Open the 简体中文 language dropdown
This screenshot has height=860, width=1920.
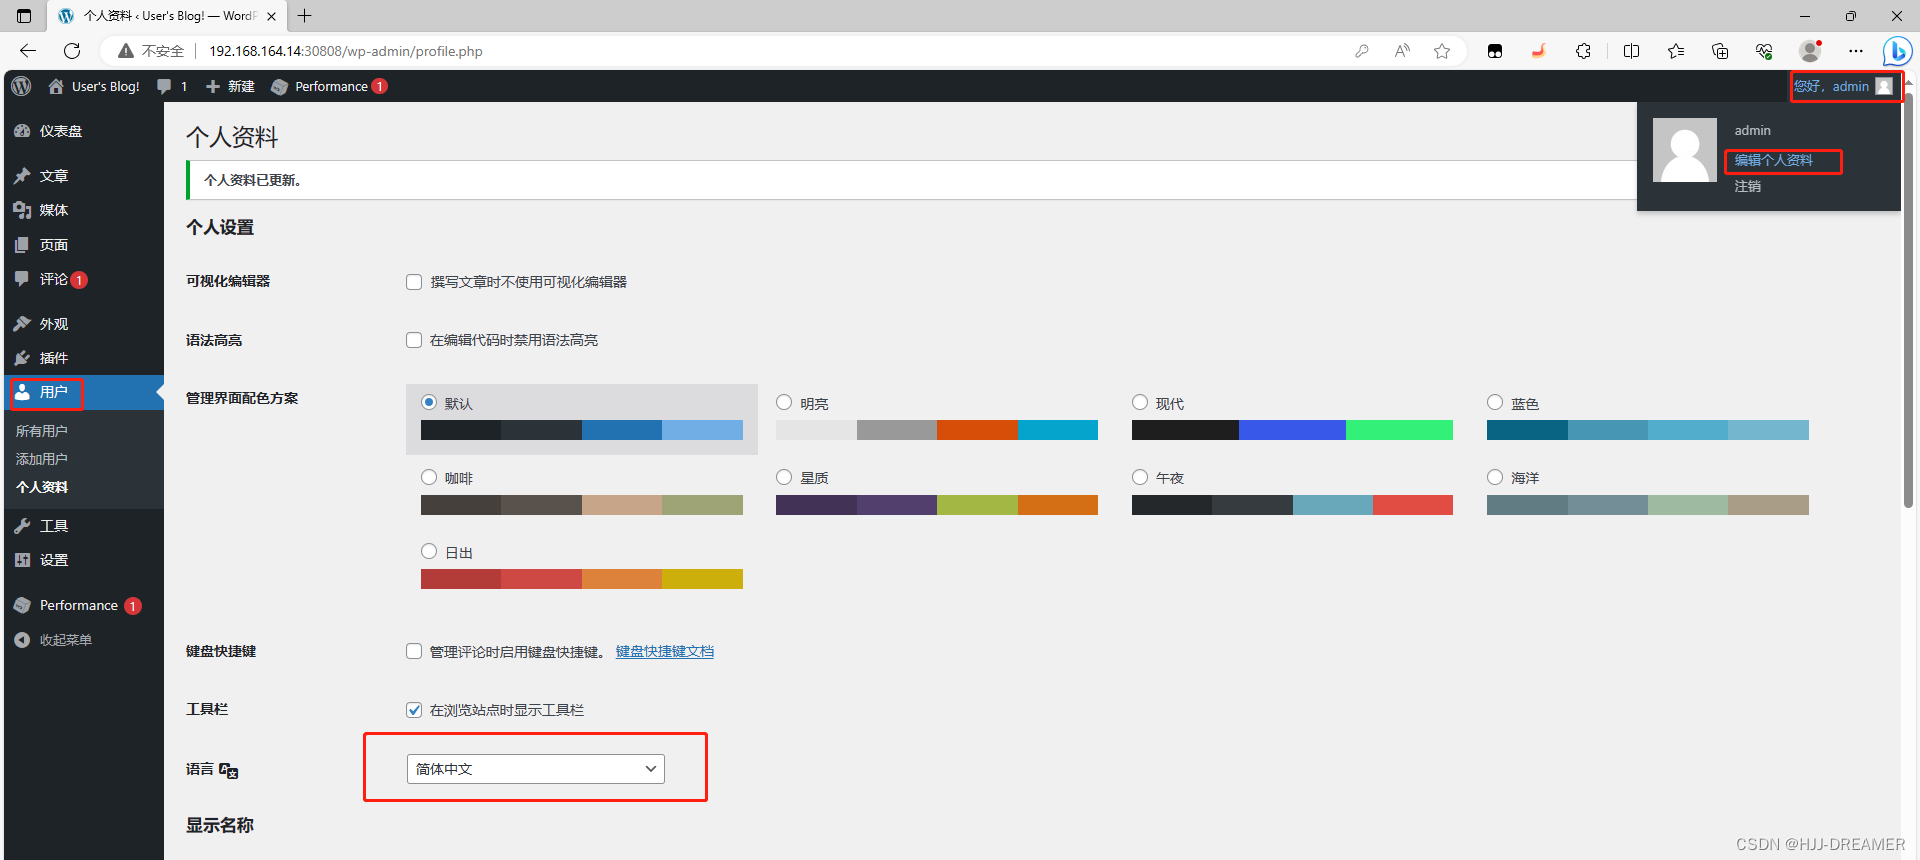(536, 769)
